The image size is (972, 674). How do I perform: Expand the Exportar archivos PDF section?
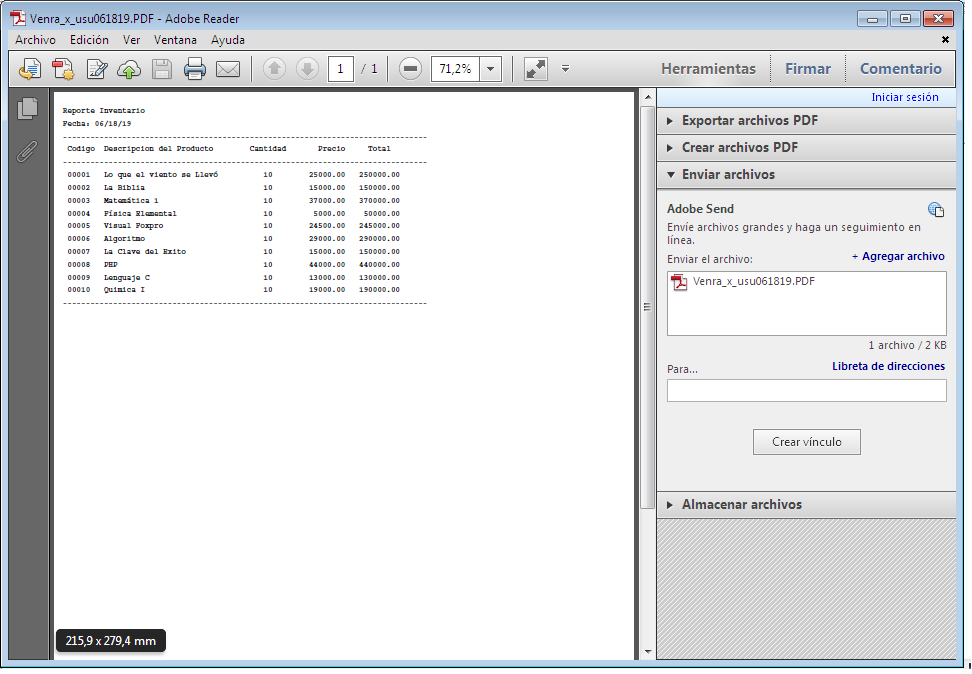click(x=806, y=121)
